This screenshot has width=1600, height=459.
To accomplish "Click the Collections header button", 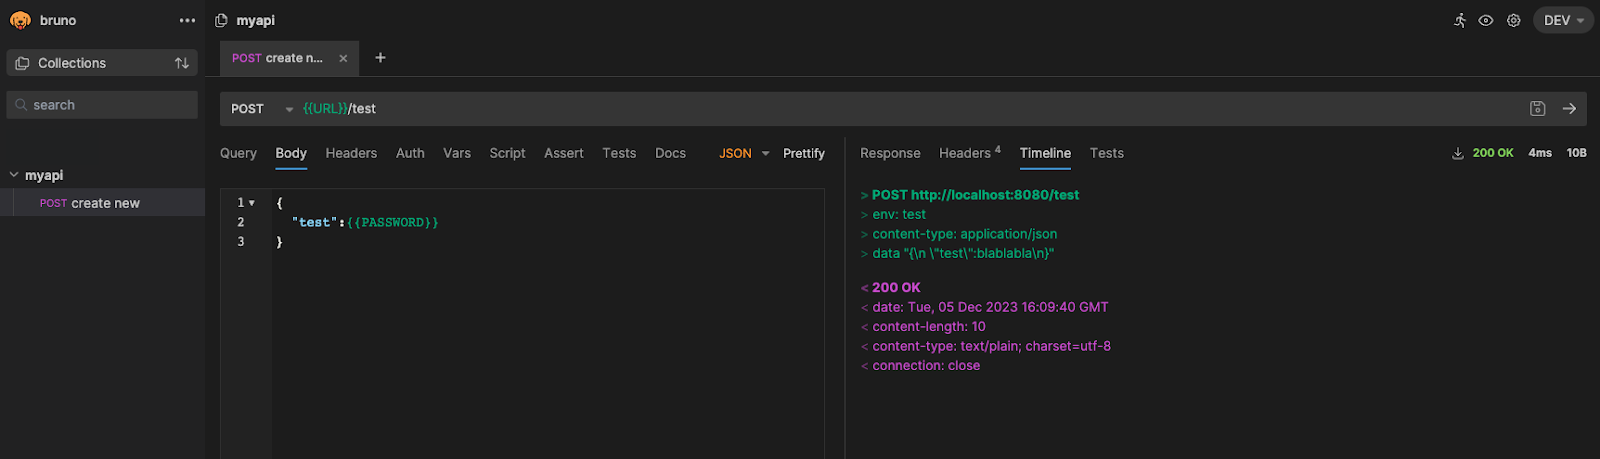I will pos(102,63).
